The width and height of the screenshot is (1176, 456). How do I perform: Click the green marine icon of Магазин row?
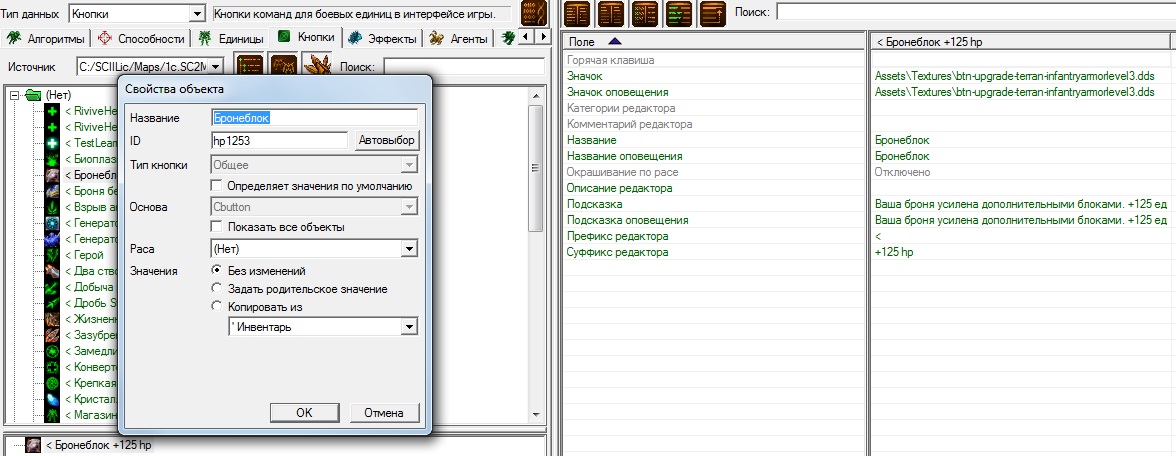click(x=53, y=415)
